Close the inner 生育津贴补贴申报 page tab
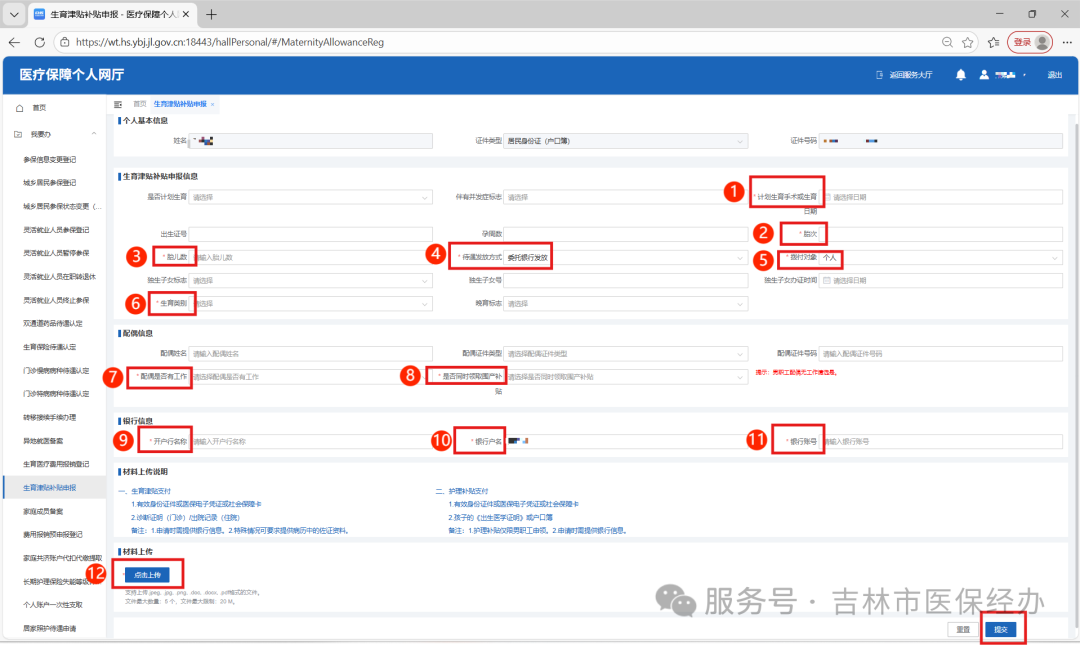The width and height of the screenshot is (1080, 645). [x=213, y=104]
